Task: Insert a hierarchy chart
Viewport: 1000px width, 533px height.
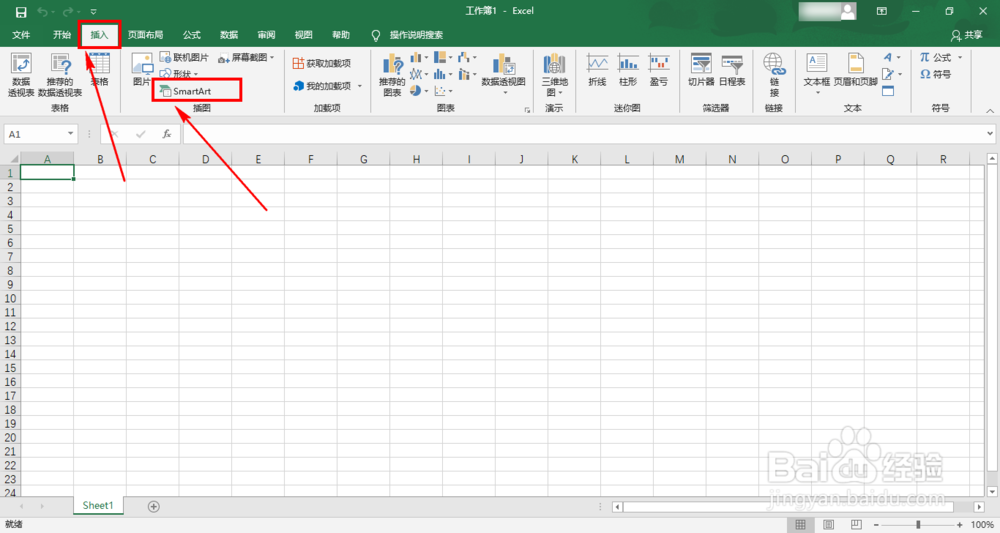Action: [443, 57]
